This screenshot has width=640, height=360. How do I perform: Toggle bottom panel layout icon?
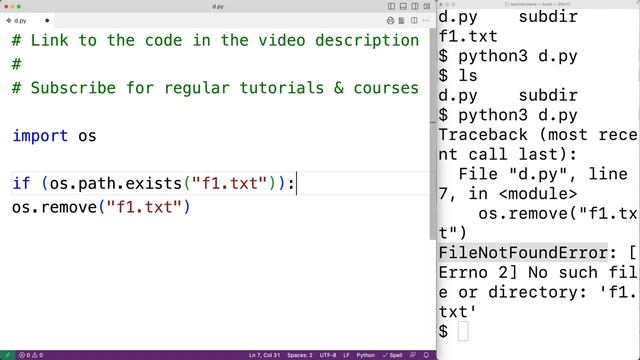pos(403,6)
